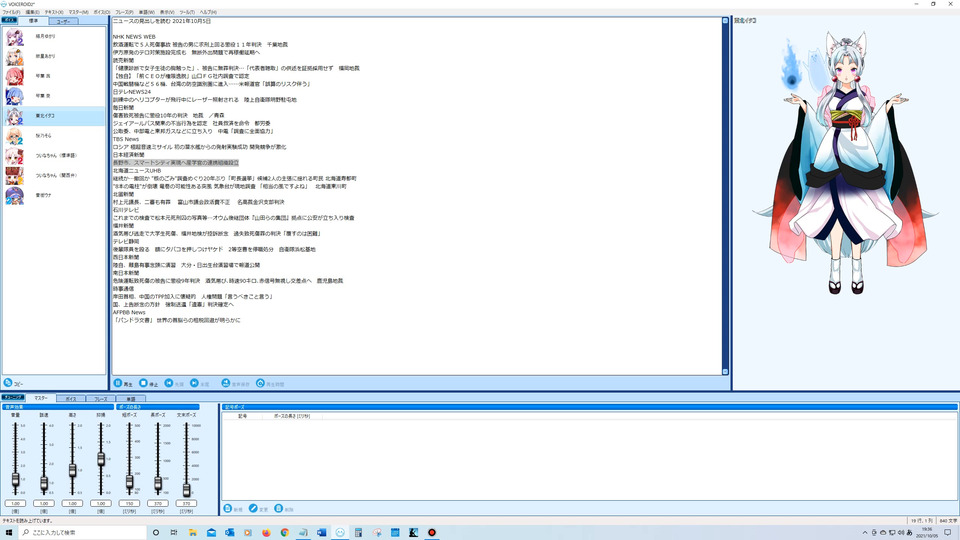The height and width of the screenshot is (540, 960).
Task: Switch to the 標準 voice tab
Action: (x=33, y=21)
